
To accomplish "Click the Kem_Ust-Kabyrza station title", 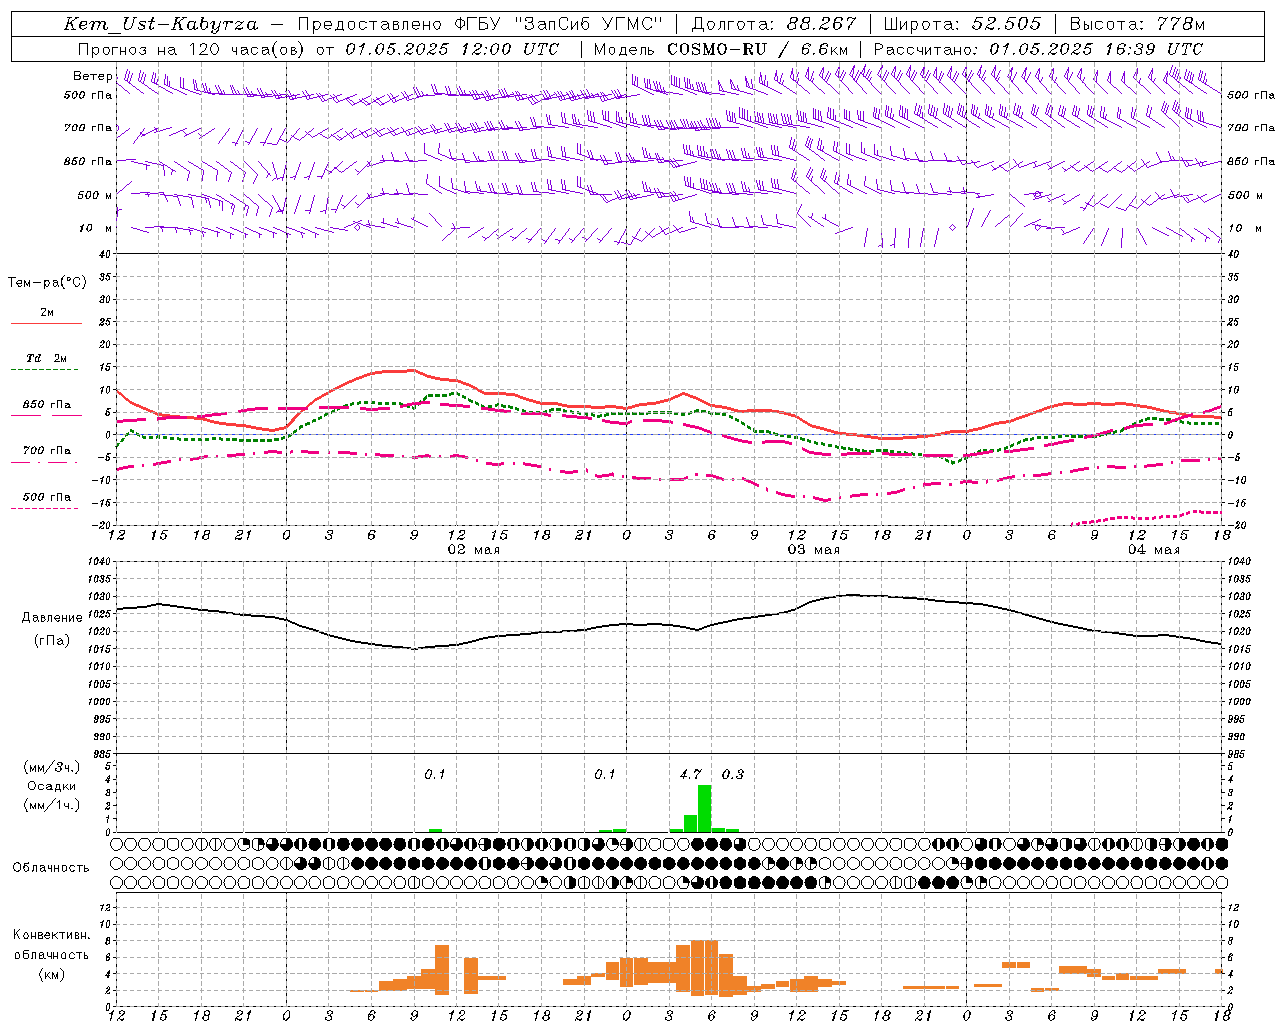I will (160, 24).
